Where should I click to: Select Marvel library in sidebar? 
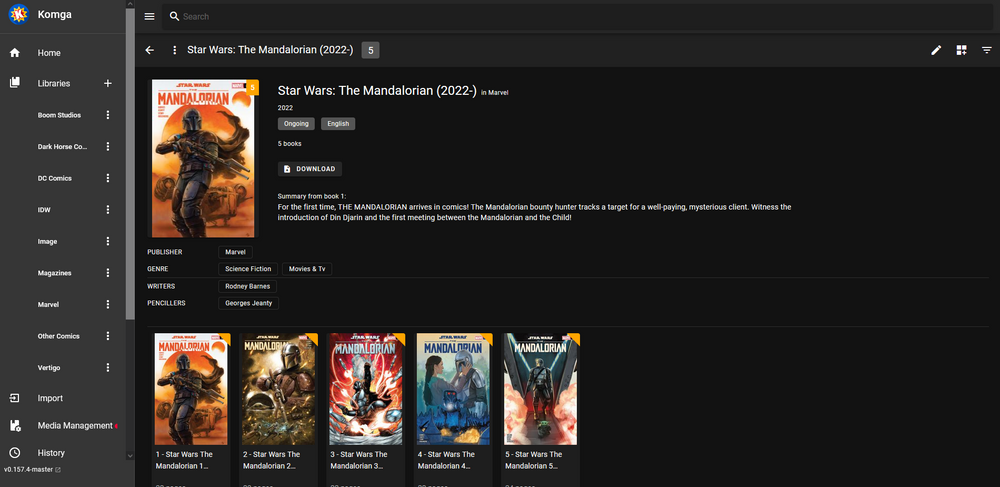click(x=48, y=304)
